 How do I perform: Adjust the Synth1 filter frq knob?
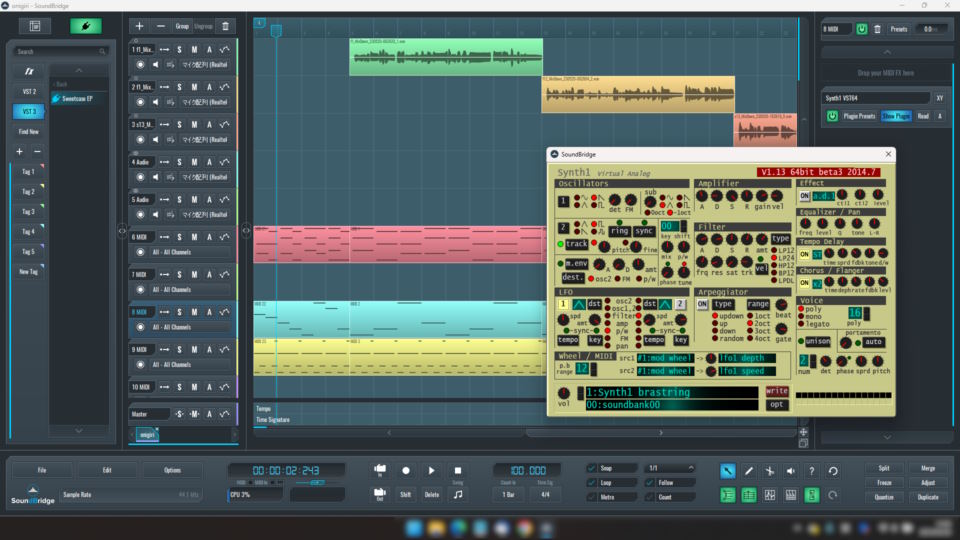coord(702,261)
